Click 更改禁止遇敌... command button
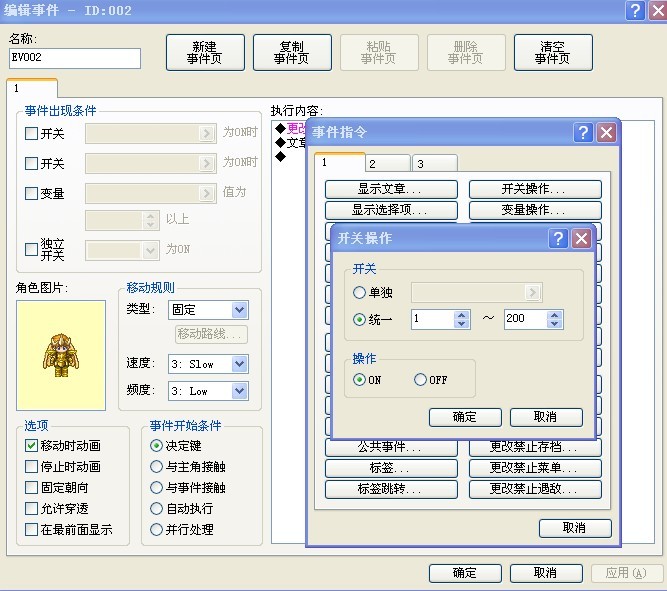 tap(535, 489)
